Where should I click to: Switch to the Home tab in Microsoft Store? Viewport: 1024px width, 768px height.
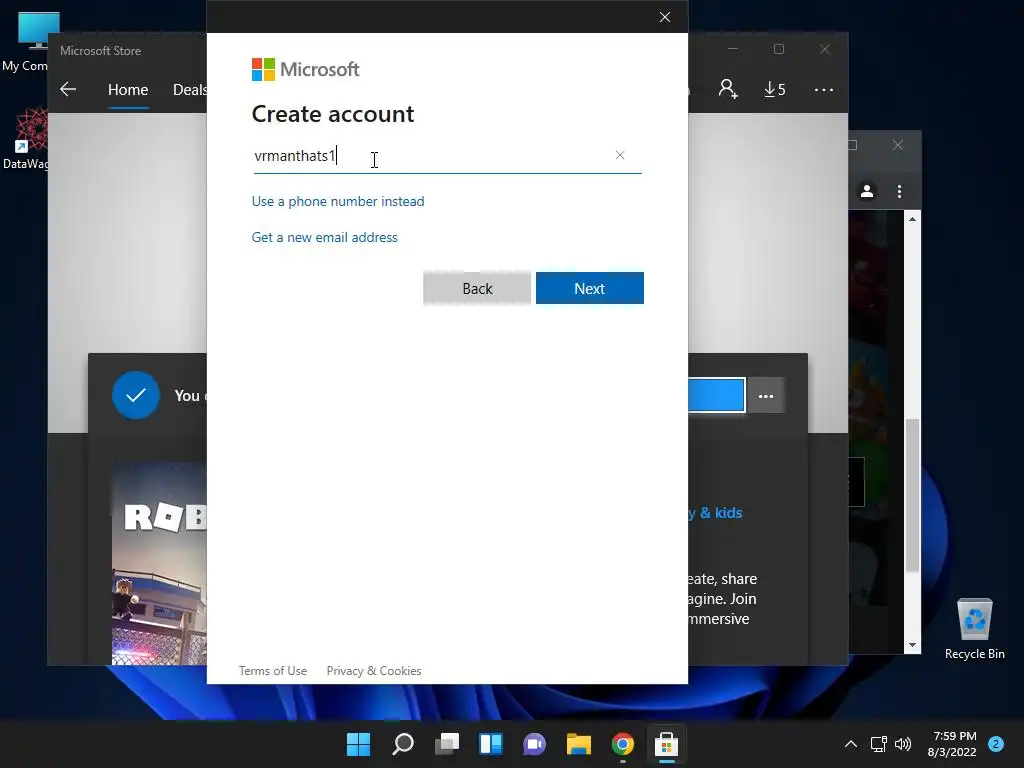point(128,89)
